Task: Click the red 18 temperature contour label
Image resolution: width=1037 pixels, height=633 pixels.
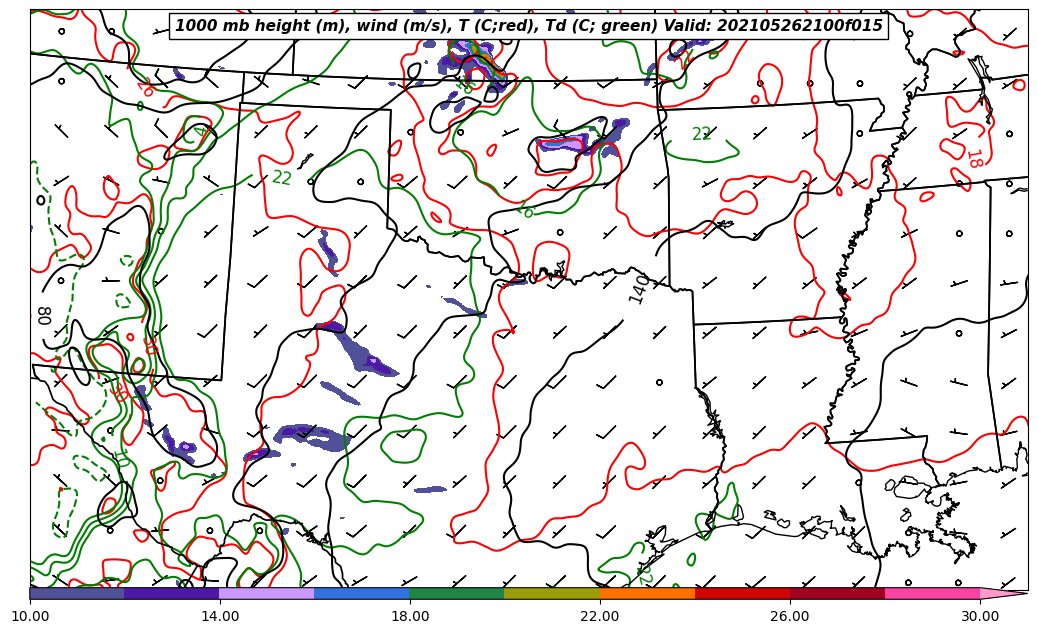Action: pyautogui.click(x=974, y=159)
